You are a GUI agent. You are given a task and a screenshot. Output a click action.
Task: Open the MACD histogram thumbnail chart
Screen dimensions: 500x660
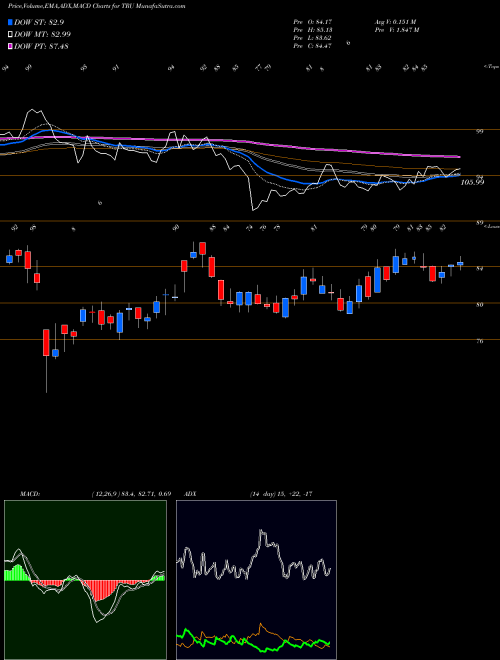pyautogui.click(x=85, y=580)
